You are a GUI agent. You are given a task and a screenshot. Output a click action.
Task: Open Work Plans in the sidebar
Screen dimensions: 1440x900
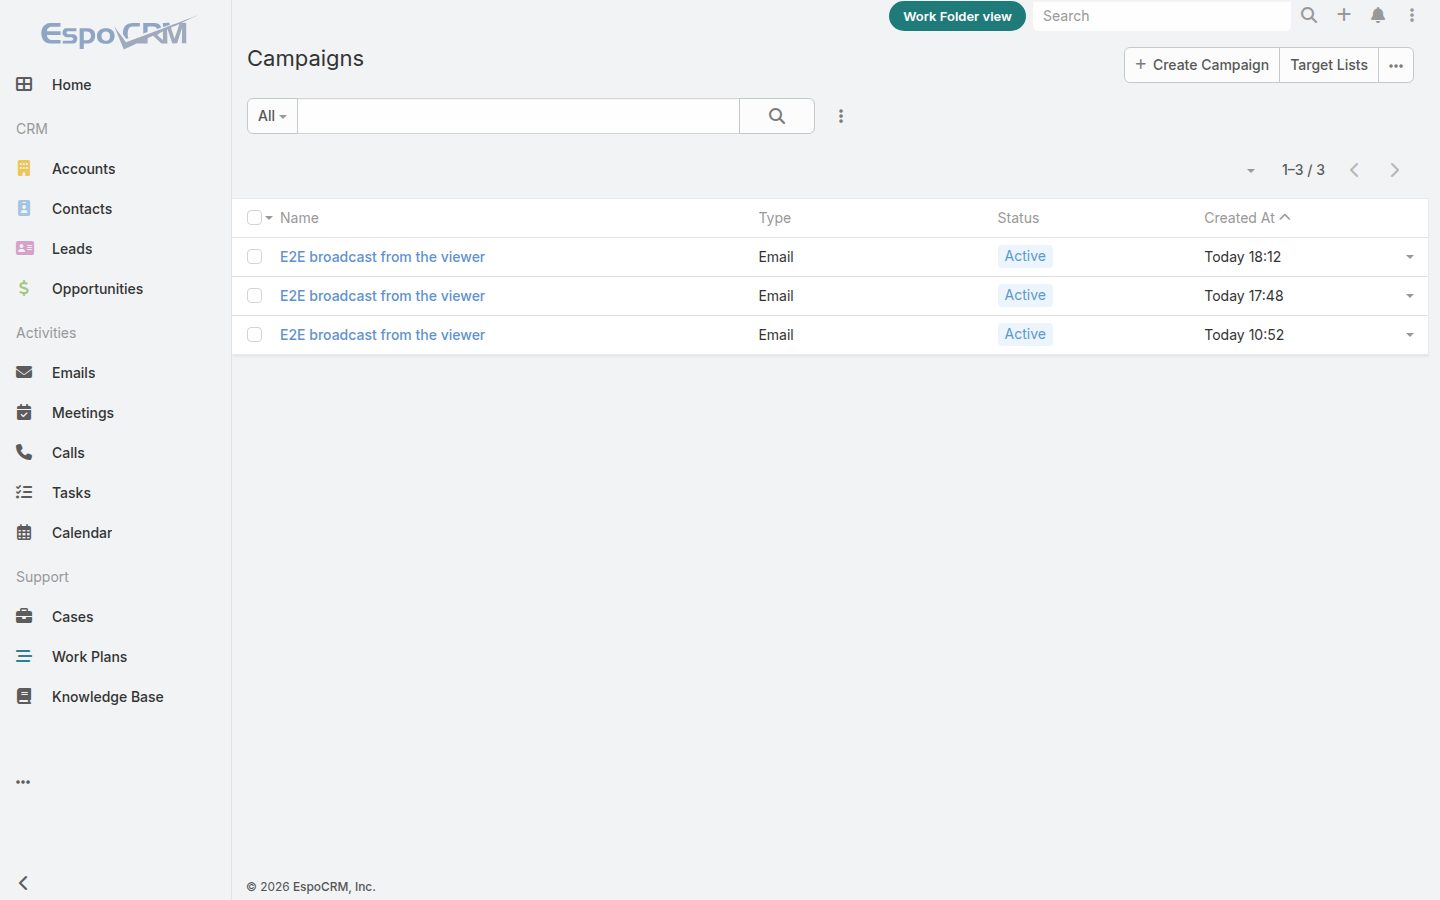89,657
